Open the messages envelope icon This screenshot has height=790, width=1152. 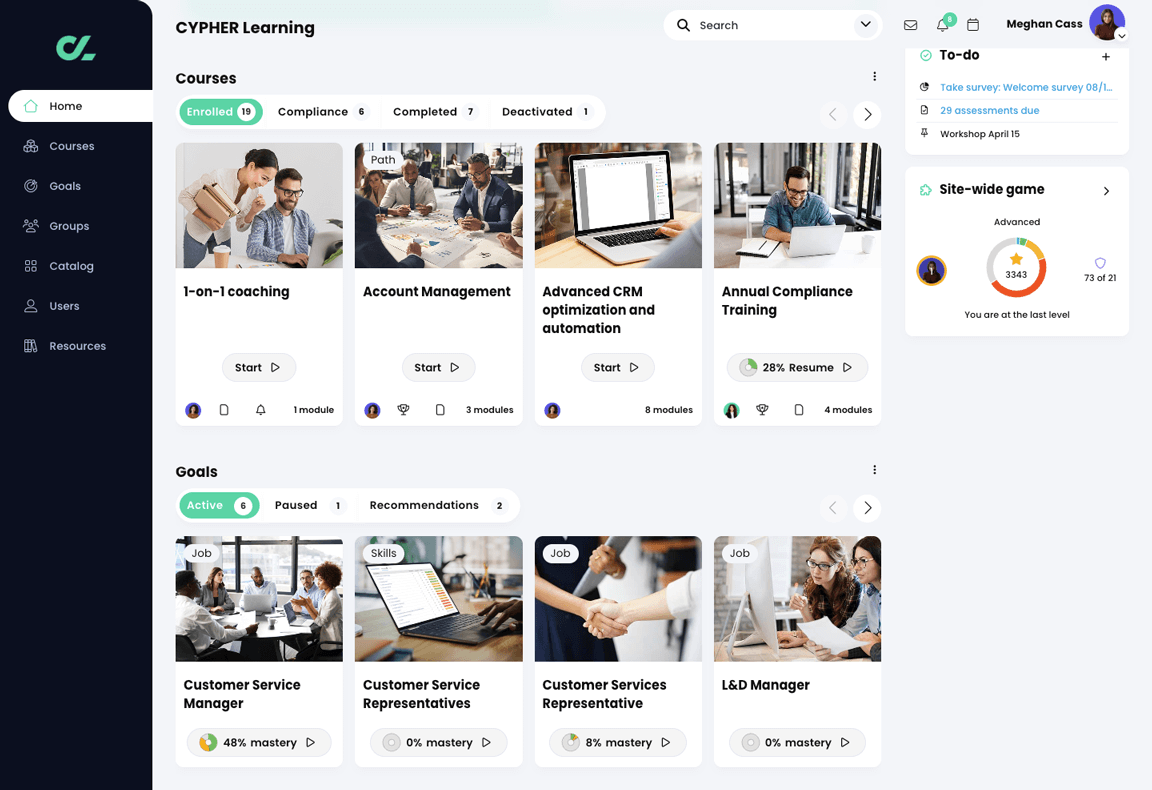(x=910, y=24)
